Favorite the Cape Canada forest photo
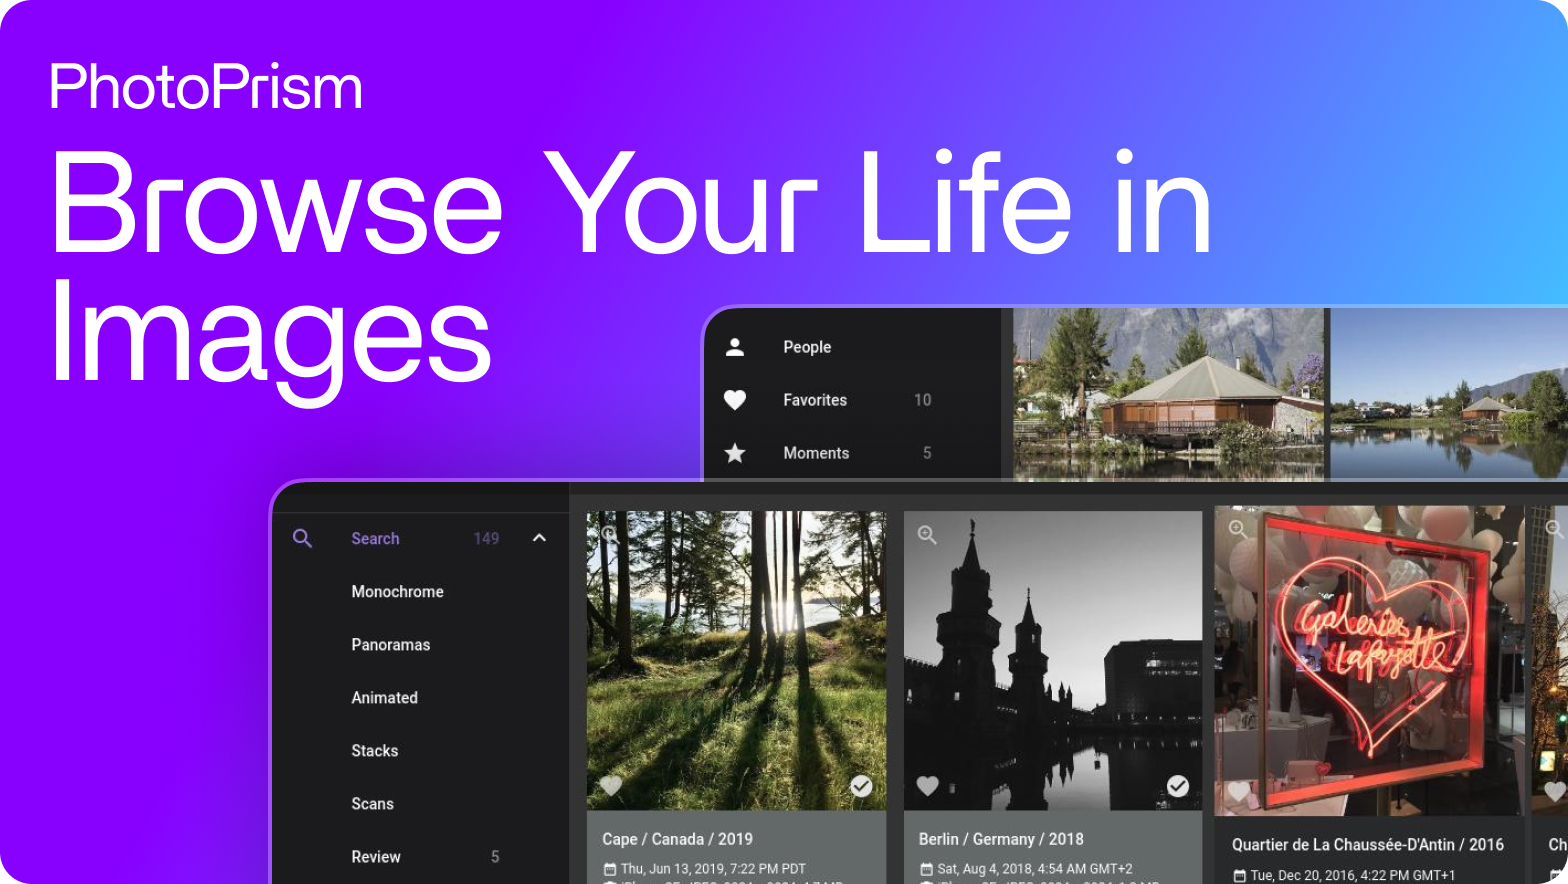The height and width of the screenshot is (884, 1568). 611,786
